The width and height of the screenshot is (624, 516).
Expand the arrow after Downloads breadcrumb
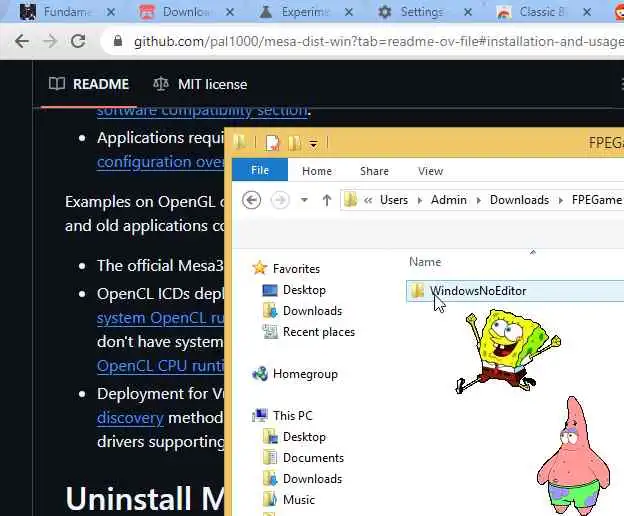click(561, 200)
